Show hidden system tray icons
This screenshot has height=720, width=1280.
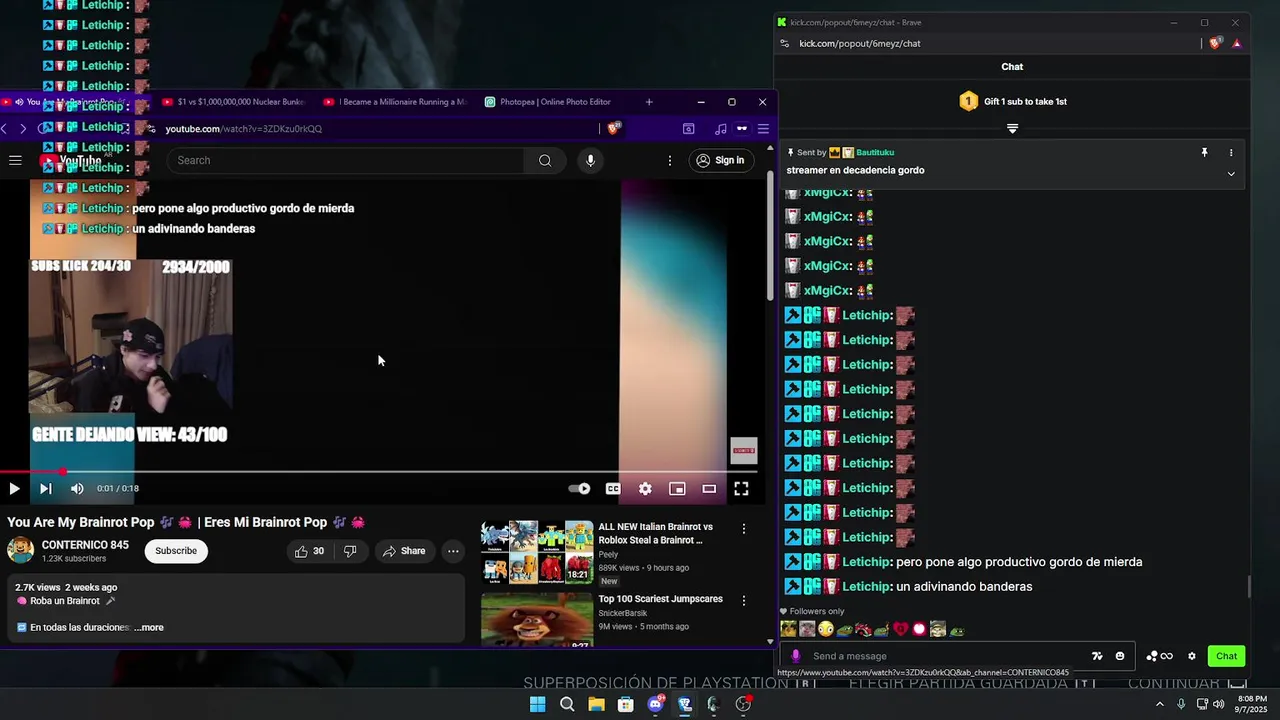coord(1160,705)
